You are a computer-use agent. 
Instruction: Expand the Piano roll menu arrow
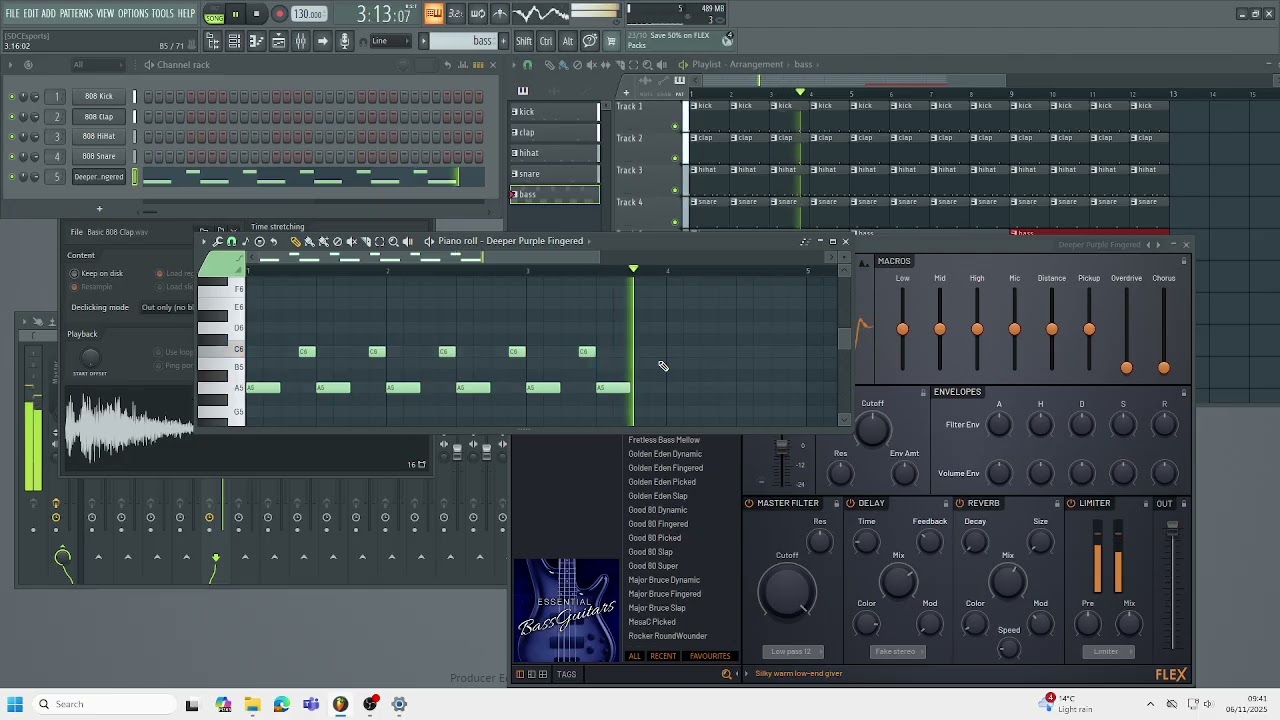pos(203,241)
